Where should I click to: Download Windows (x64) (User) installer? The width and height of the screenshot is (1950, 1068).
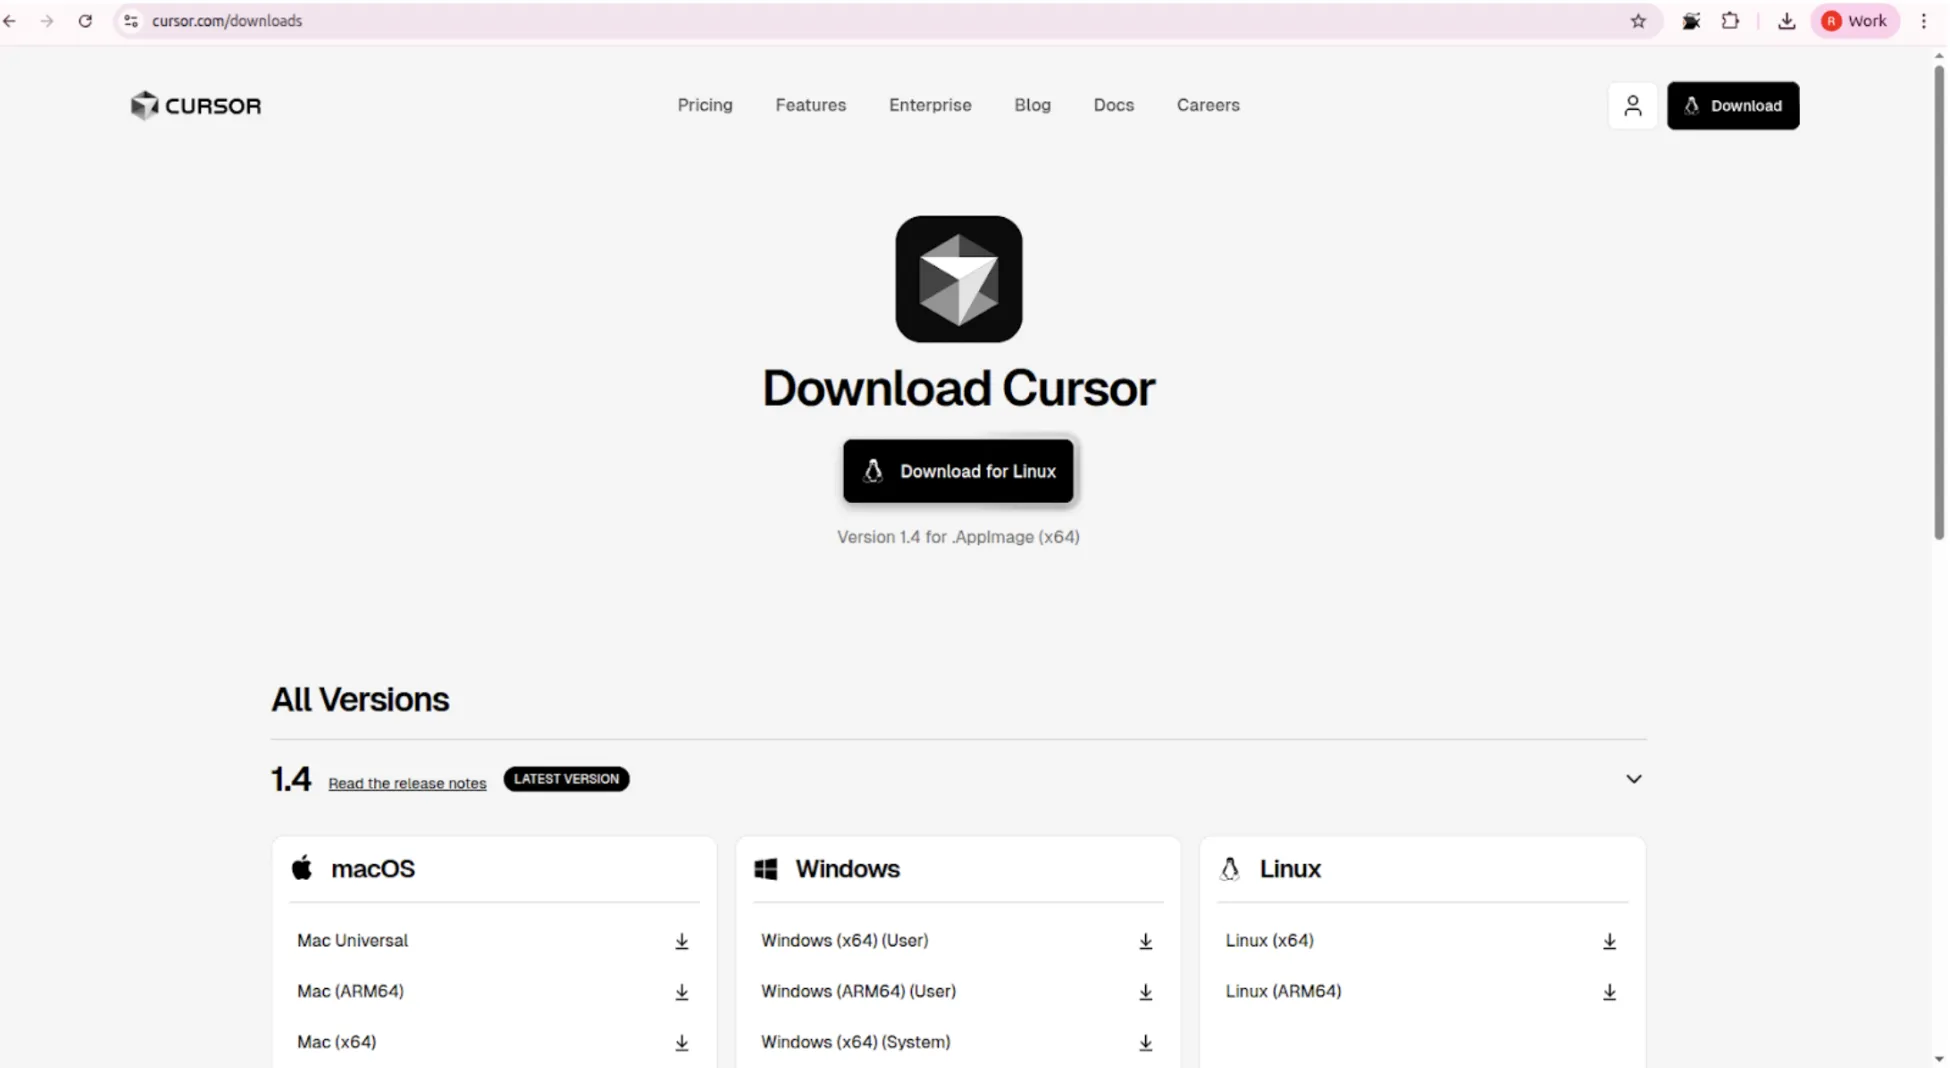(x=1145, y=941)
